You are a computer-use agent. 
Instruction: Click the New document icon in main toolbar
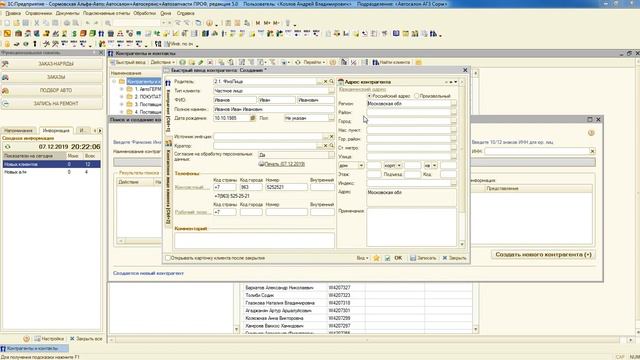(x=7, y=23)
